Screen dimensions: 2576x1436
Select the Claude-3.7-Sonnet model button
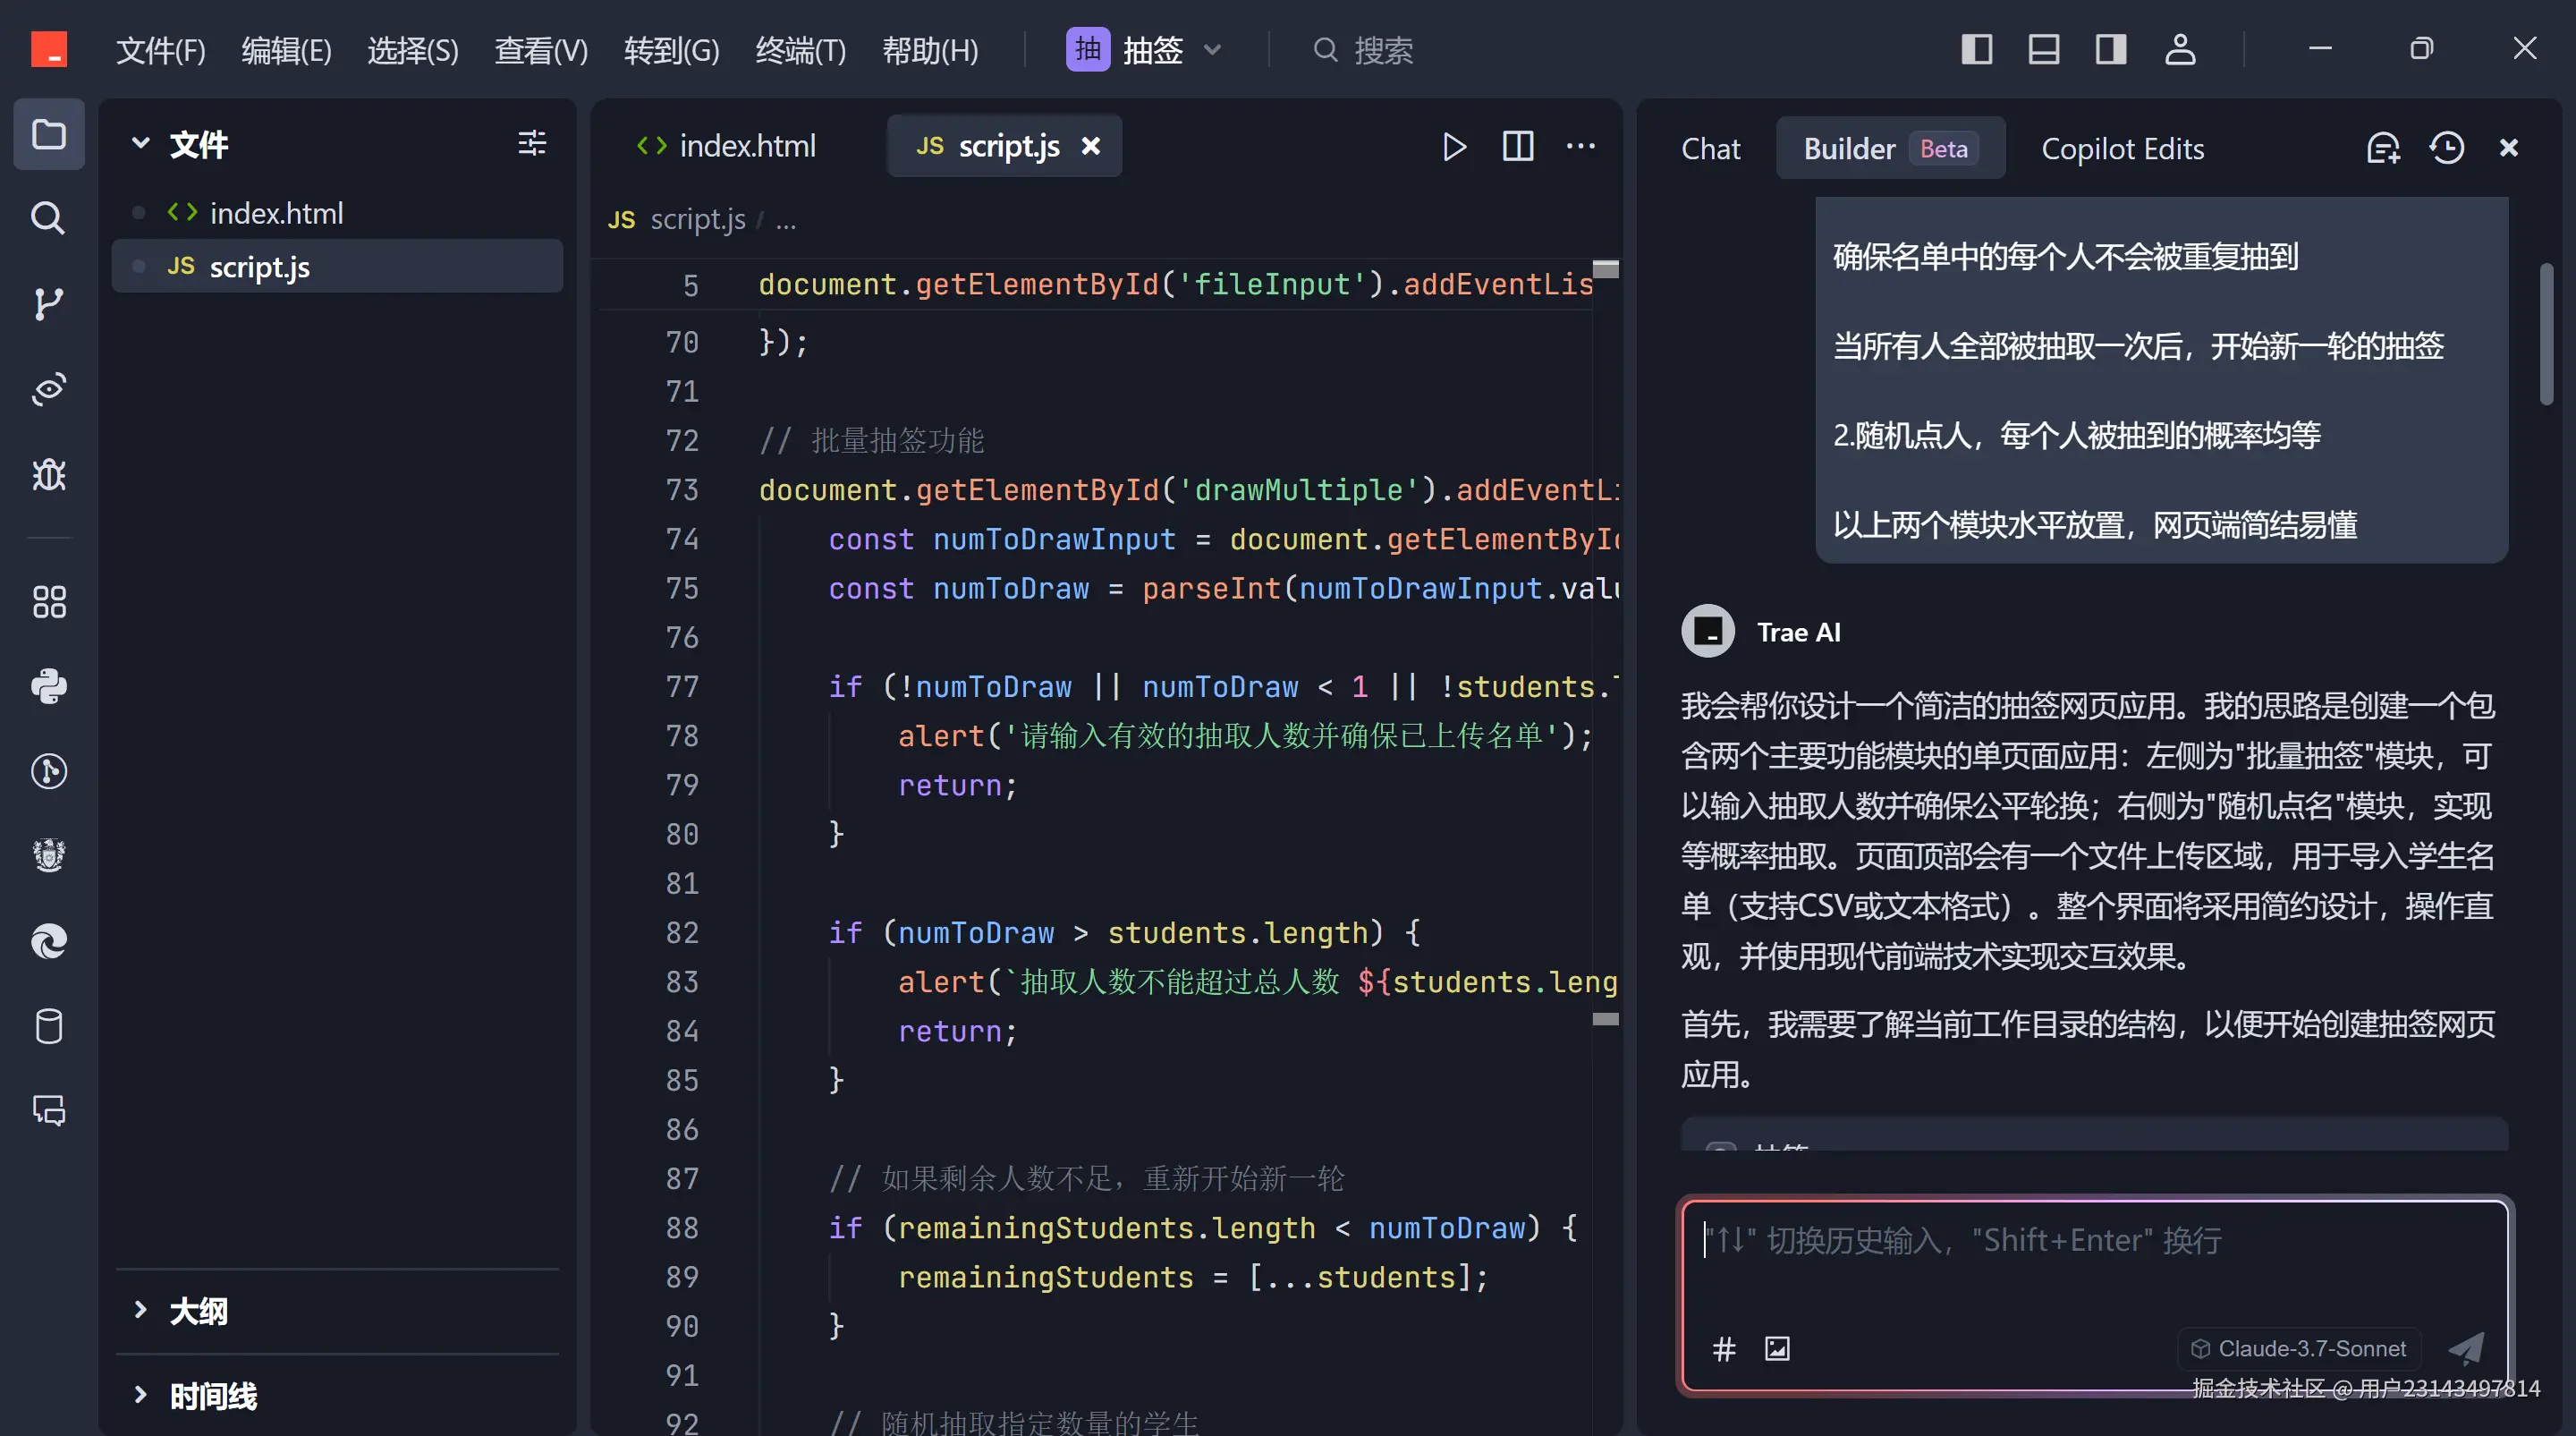2299,1349
